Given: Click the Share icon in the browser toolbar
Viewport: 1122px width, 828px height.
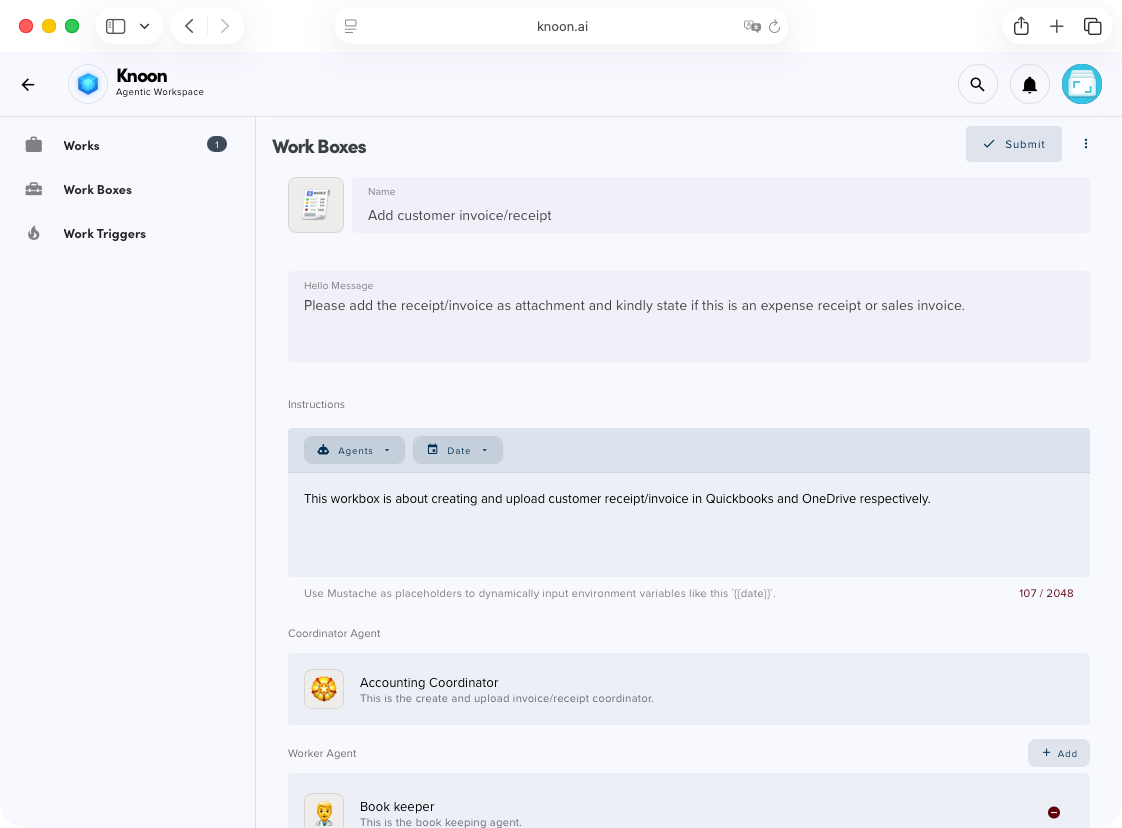Looking at the screenshot, I should point(1021,26).
